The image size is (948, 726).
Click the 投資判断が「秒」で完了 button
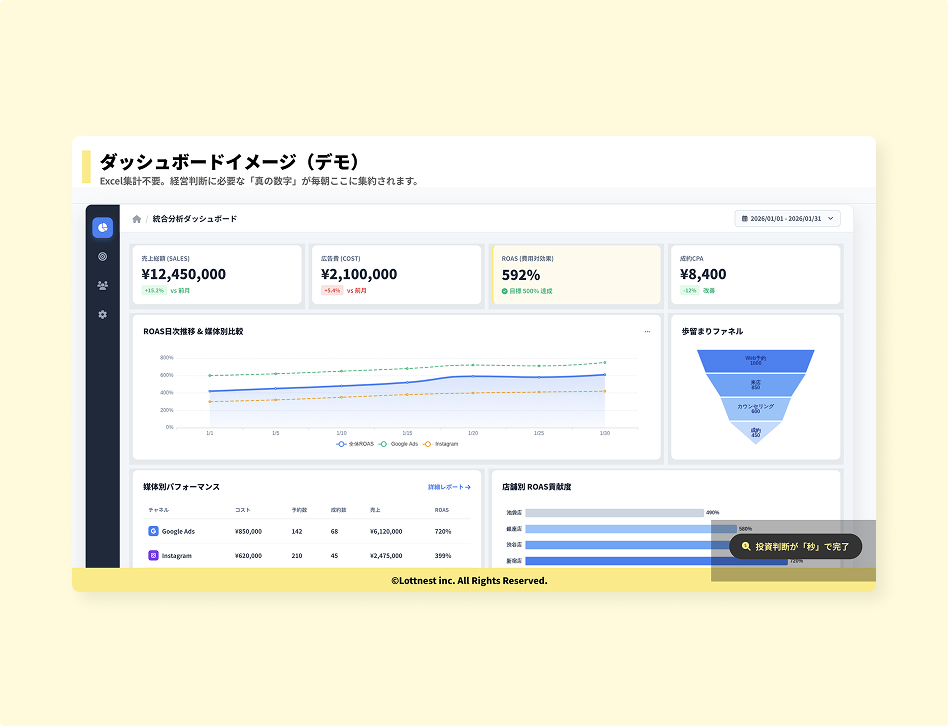coord(795,547)
